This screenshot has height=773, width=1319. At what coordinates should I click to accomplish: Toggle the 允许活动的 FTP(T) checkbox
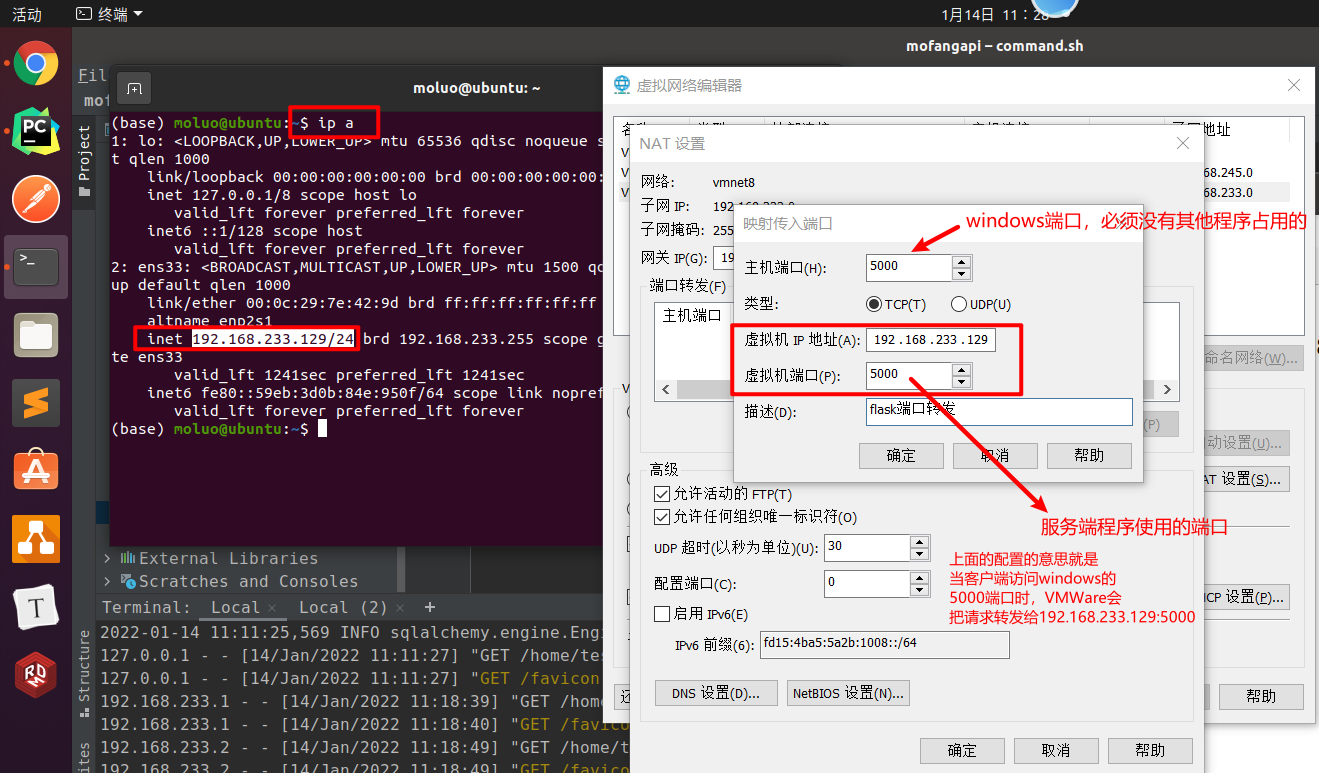tap(661, 494)
